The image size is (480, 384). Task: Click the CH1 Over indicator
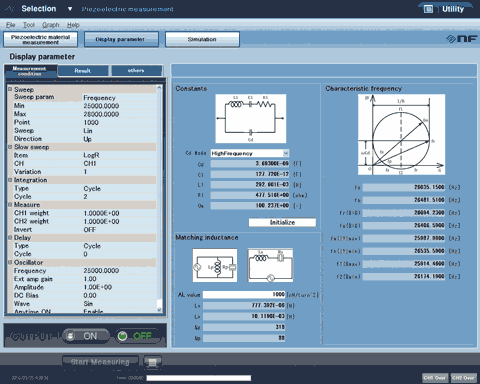pos(435,378)
